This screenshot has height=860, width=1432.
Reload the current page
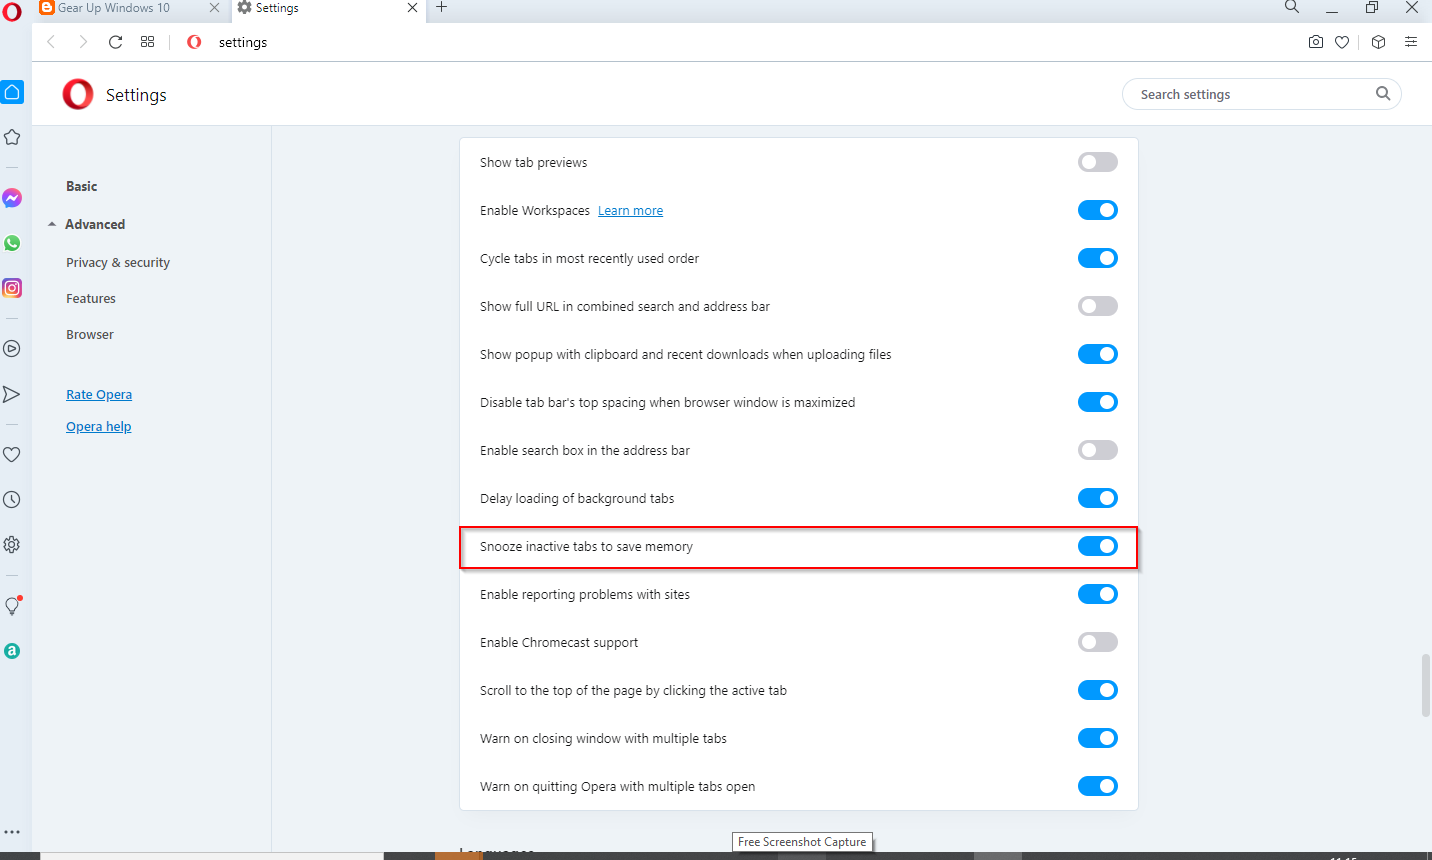(116, 42)
